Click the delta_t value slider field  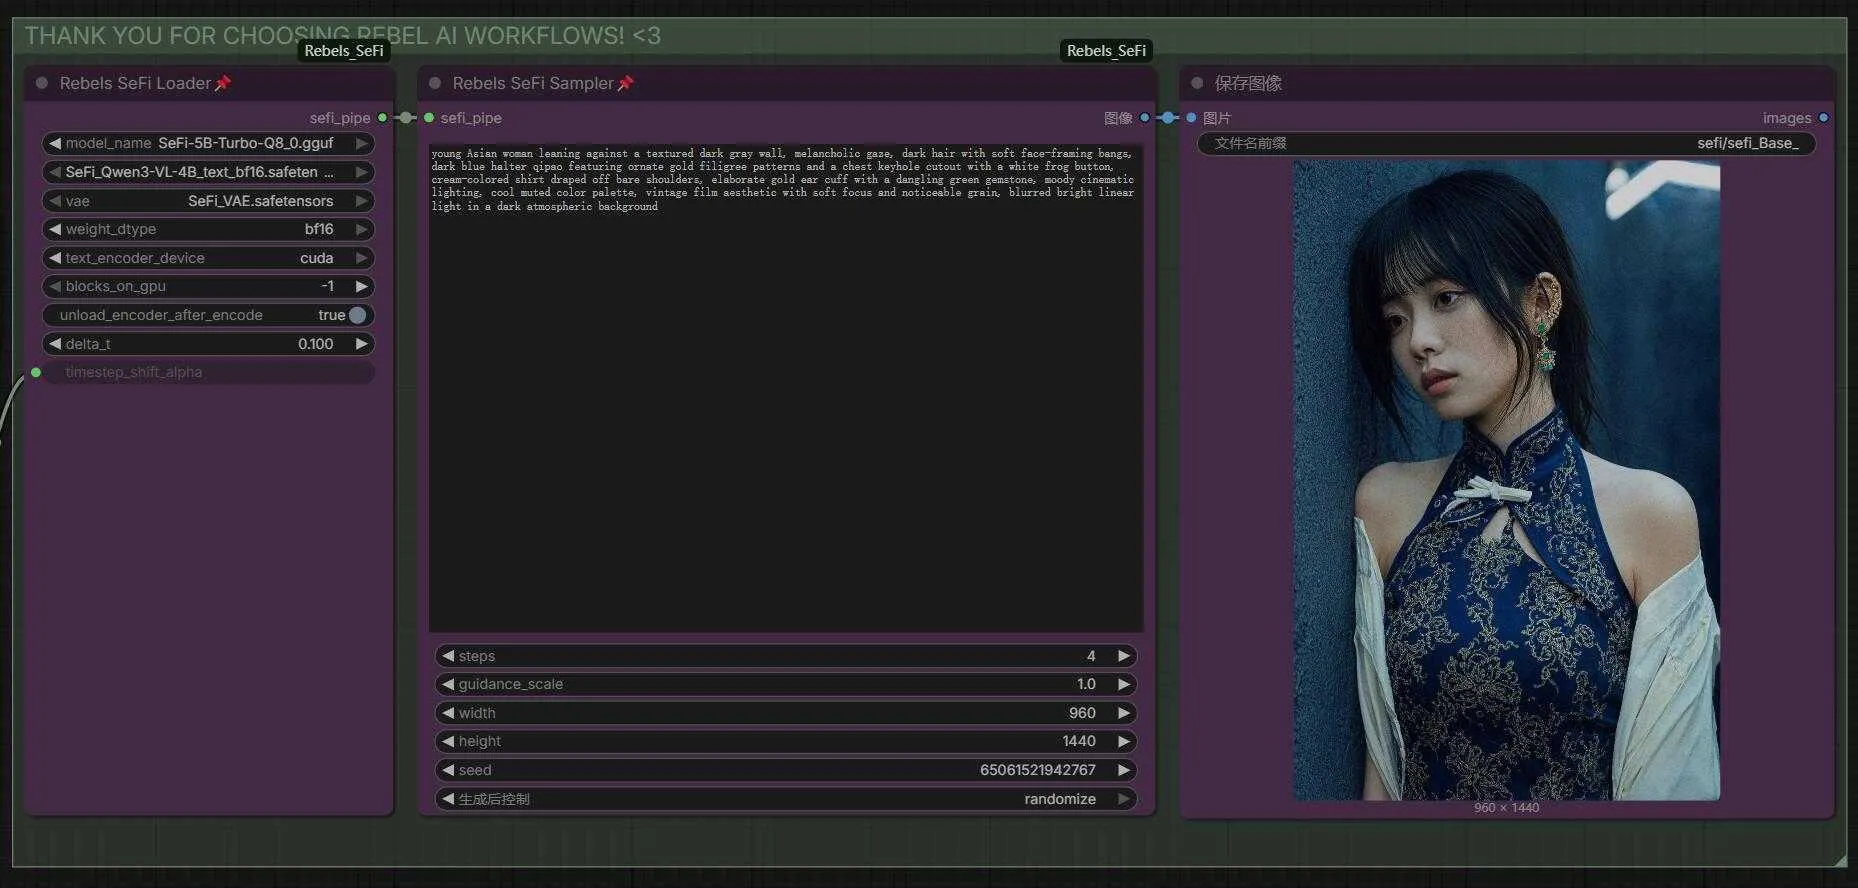point(208,344)
